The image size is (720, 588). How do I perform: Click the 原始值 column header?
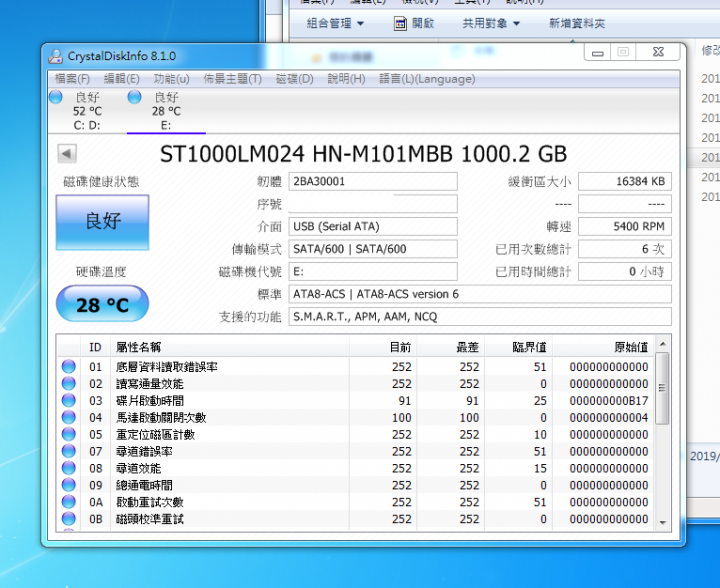point(603,347)
